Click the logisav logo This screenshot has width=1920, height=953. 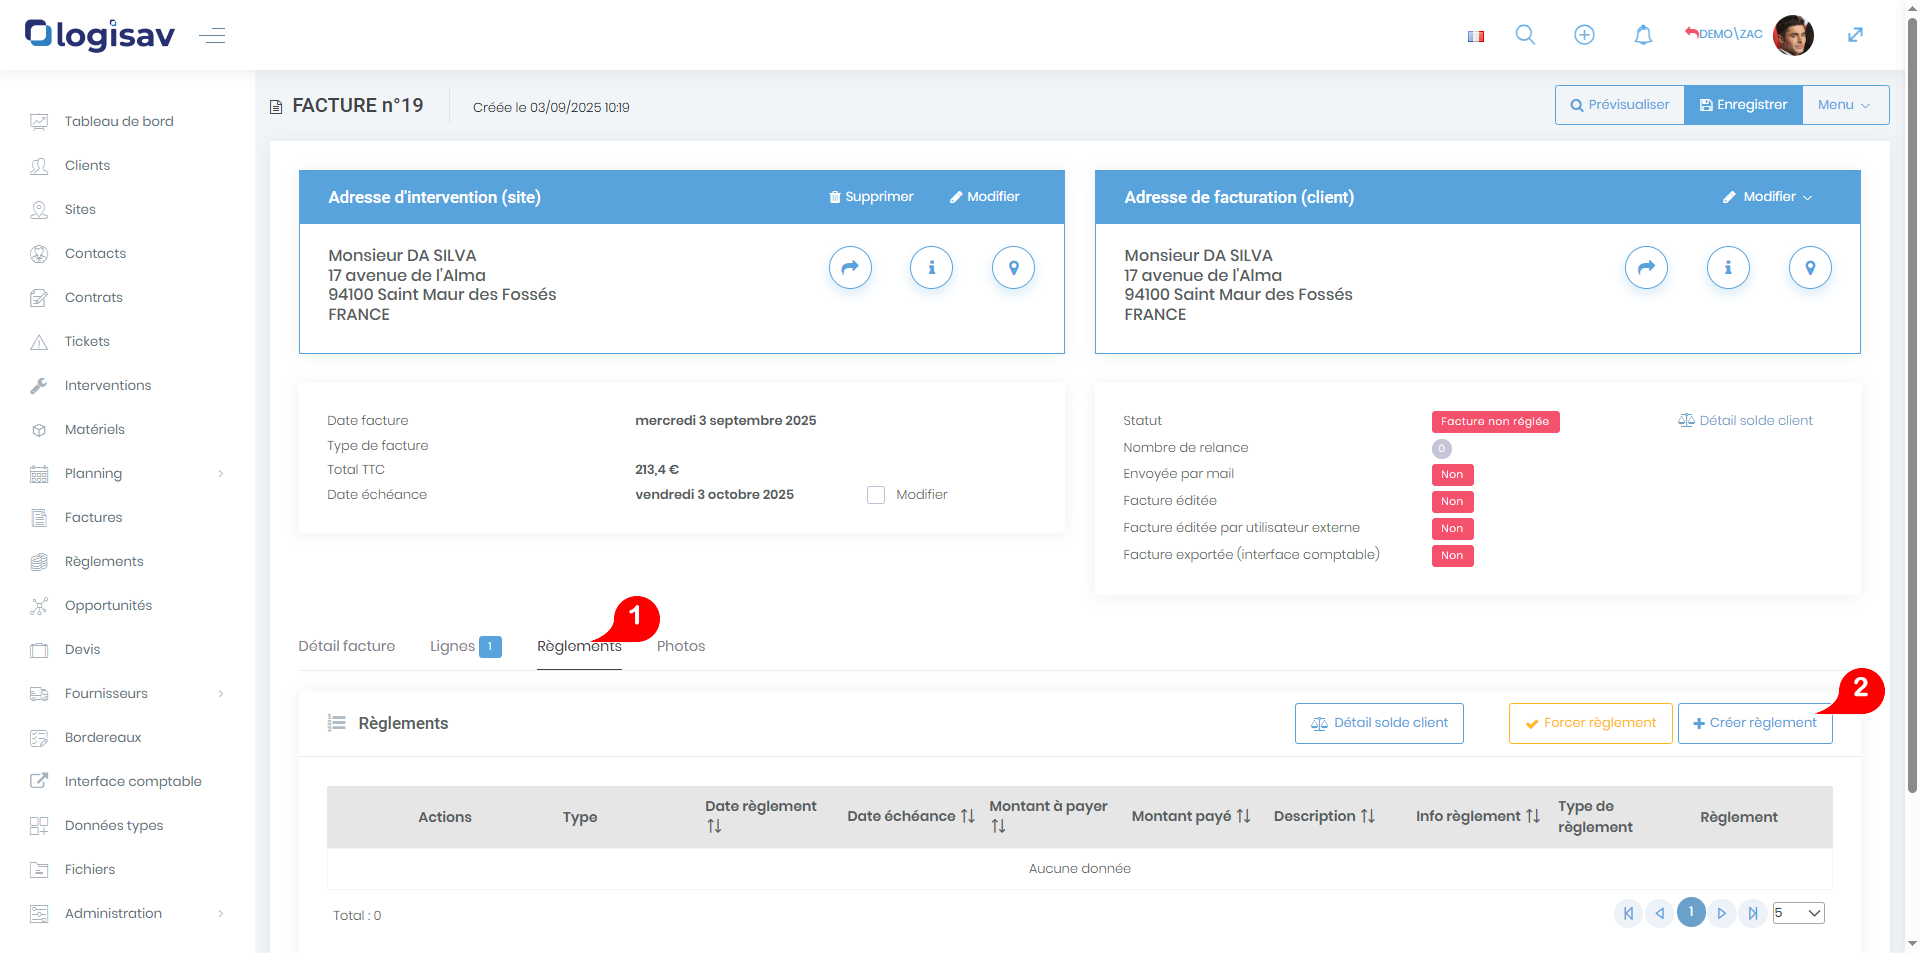pyautogui.click(x=100, y=35)
